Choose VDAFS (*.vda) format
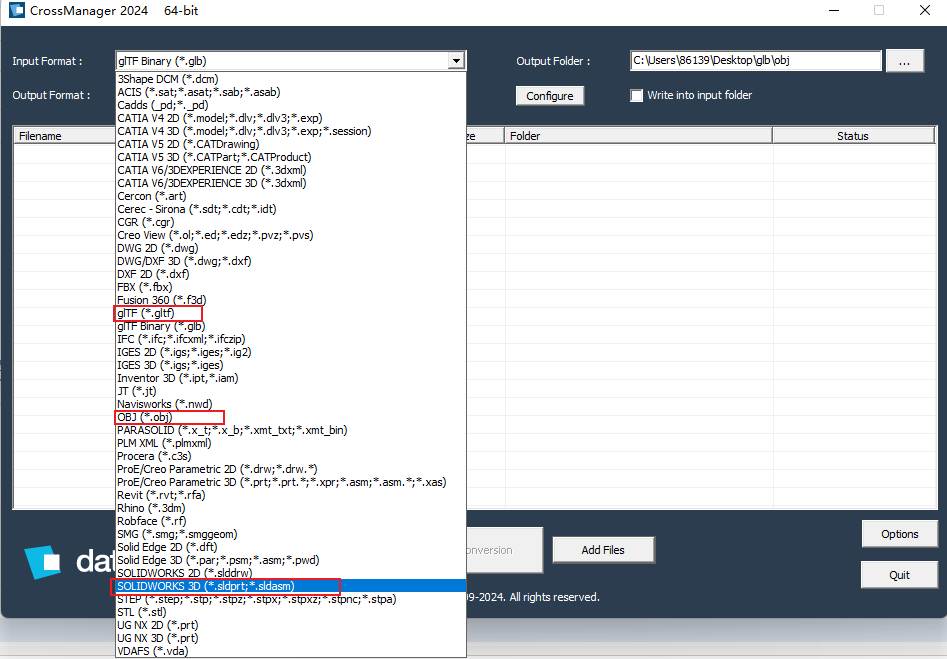This screenshot has height=659, width=947. [291, 651]
